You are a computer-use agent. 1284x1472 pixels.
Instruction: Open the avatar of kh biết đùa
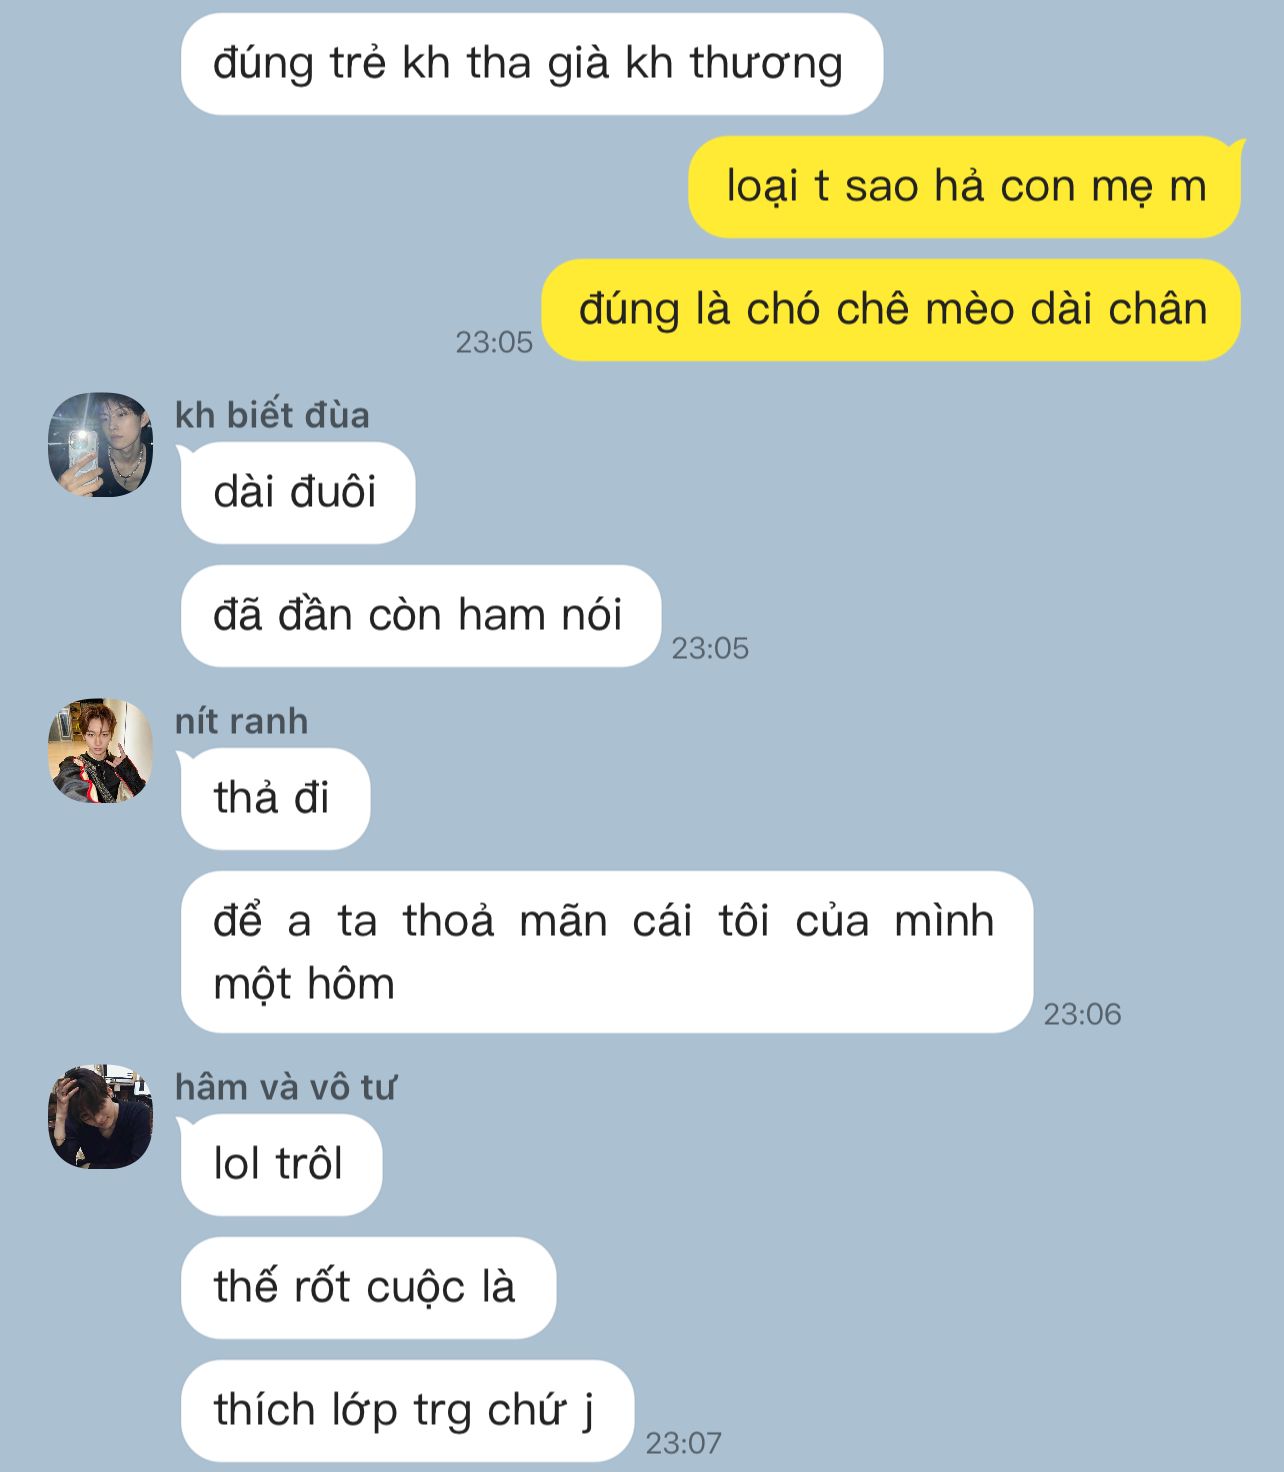click(101, 445)
